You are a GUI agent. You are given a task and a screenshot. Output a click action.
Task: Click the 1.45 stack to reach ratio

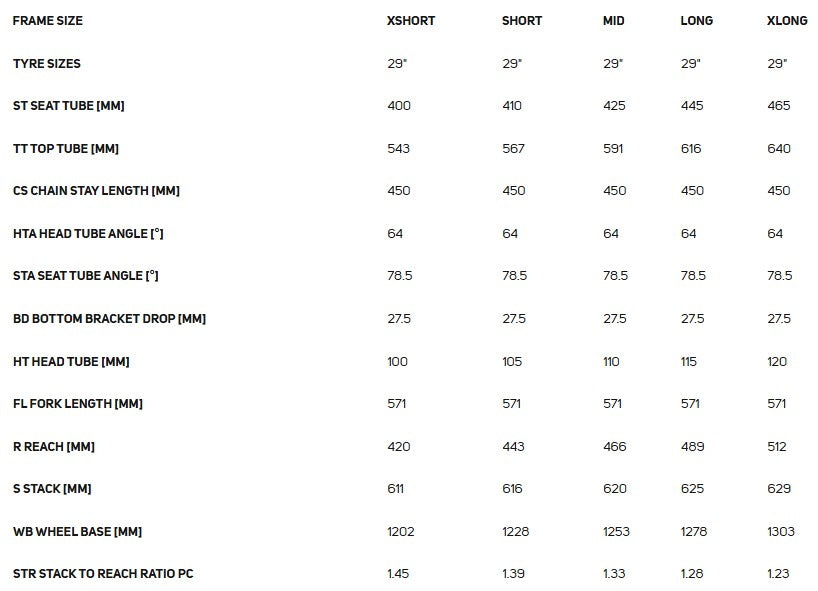point(398,574)
